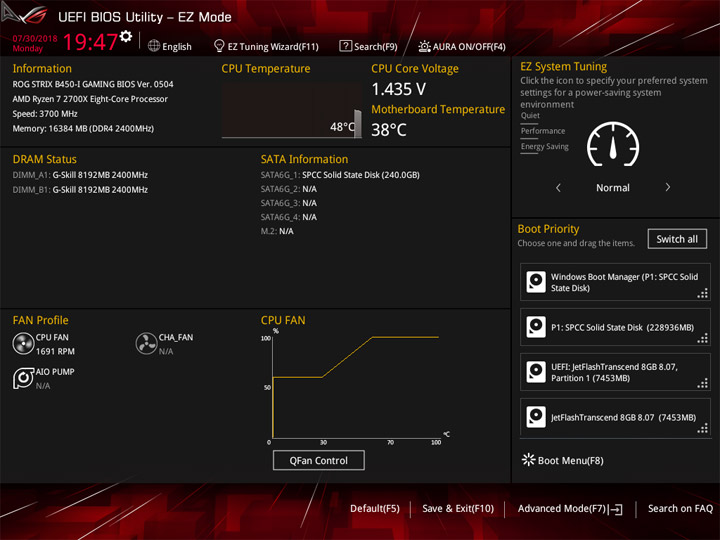Click the AURA ON/OFF light icon
The image size is (720, 540).
coord(424,46)
